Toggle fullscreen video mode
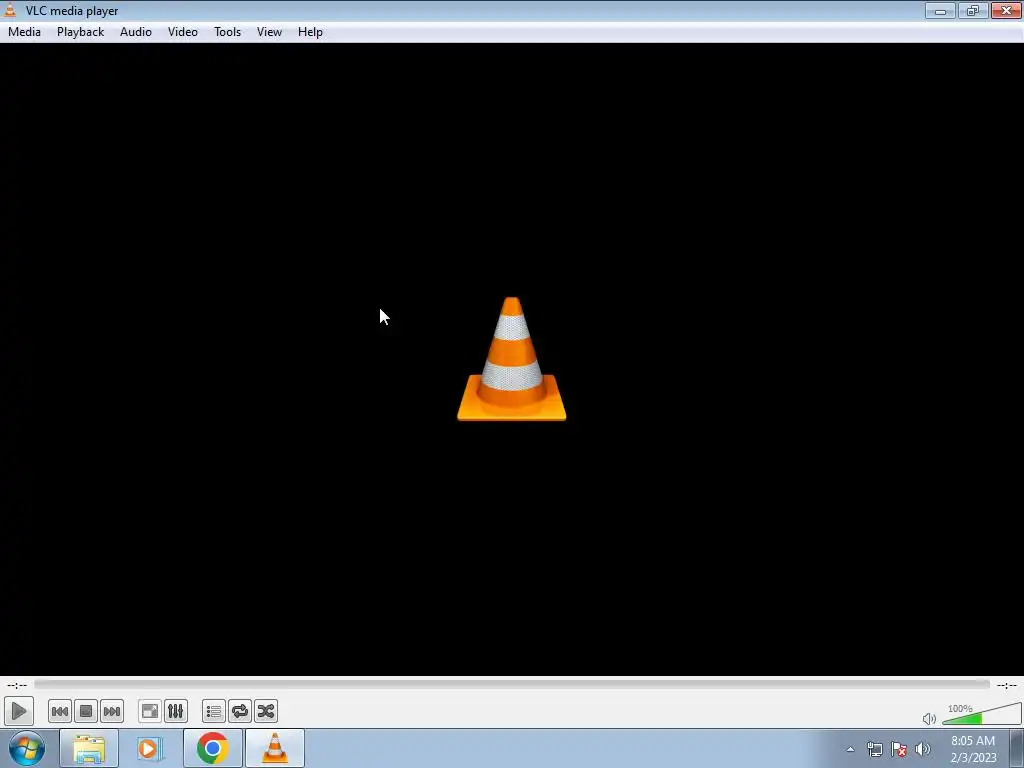This screenshot has height=768, width=1024. click(150, 711)
